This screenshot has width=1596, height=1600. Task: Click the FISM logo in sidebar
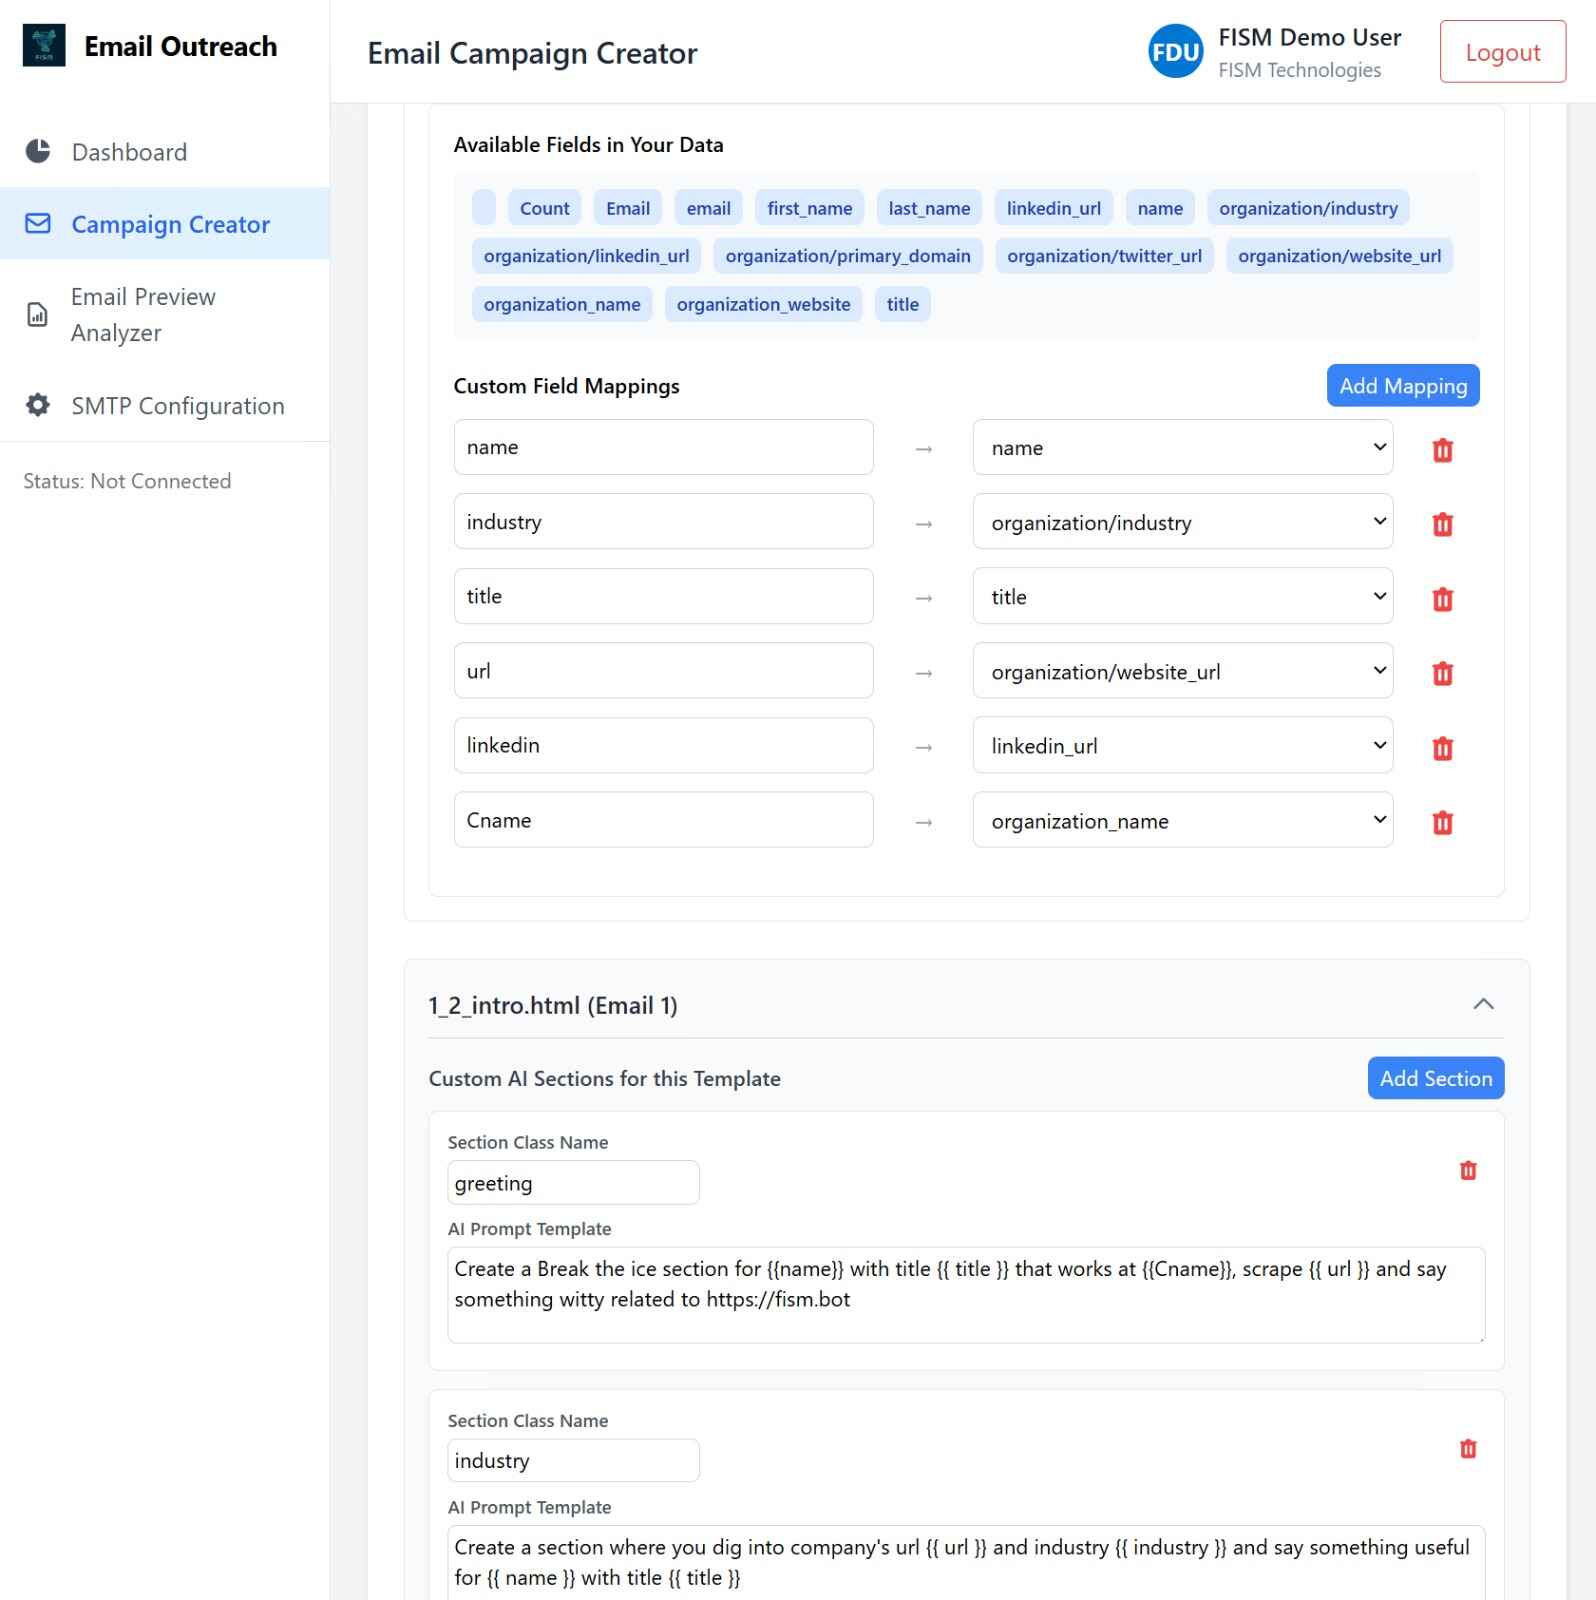(x=44, y=46)
